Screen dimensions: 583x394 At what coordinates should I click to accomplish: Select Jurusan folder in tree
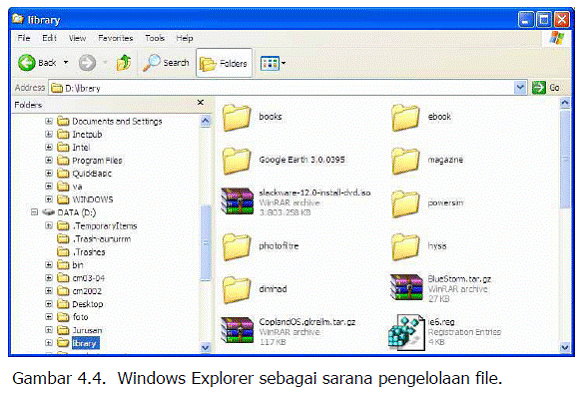pos(80,330)
